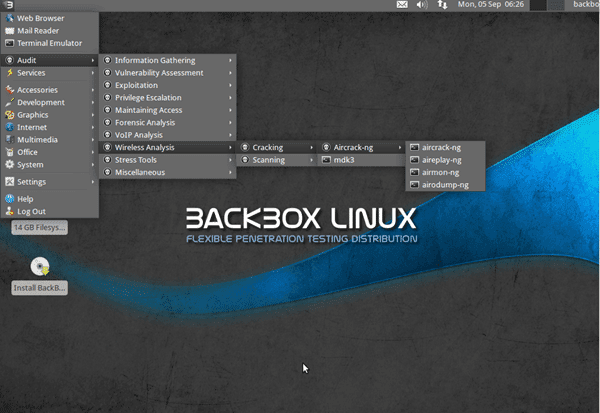
Task: Expand the Privilege Escalation arrow
Action: coord(230,98)
